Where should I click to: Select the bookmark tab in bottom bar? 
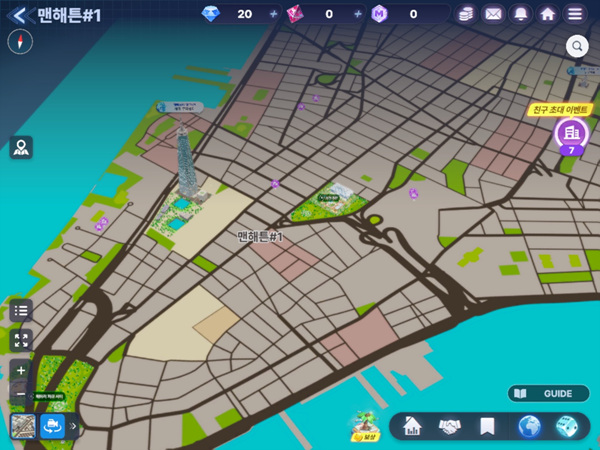coord(487,427)
